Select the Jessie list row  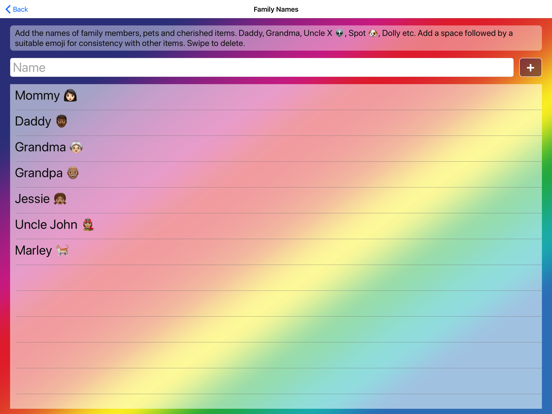[x=276, y=200]
